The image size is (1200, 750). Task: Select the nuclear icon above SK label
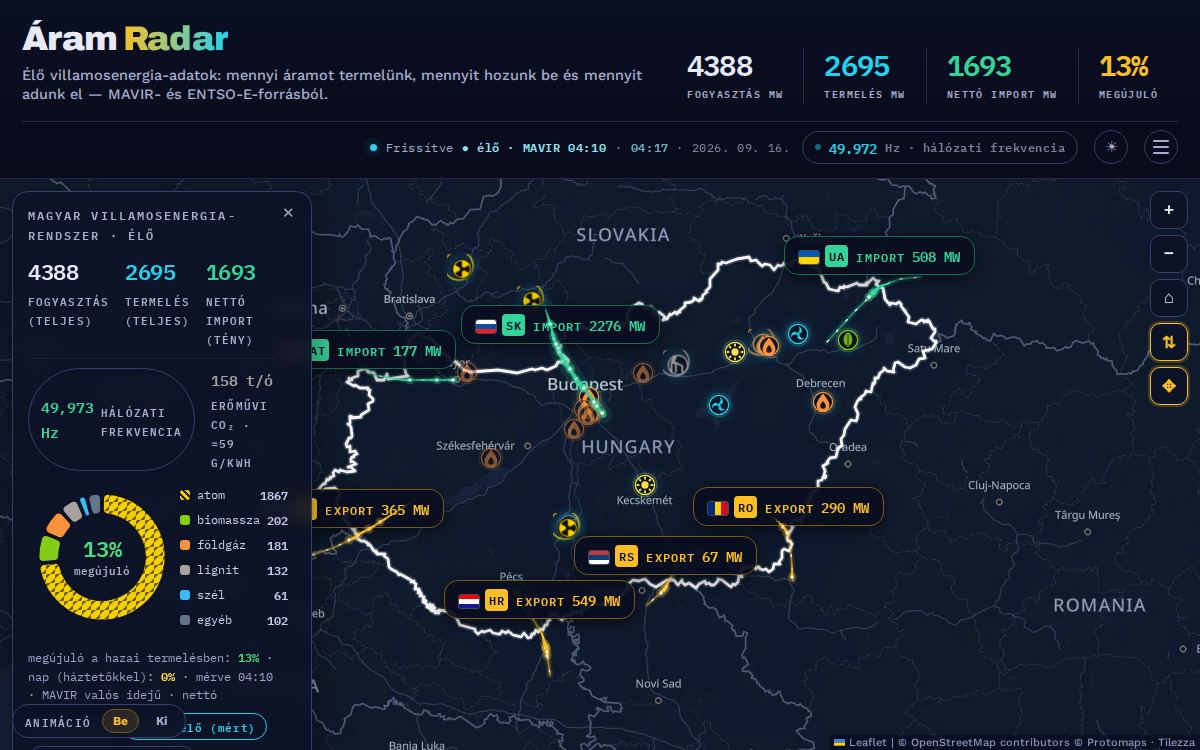532,298
